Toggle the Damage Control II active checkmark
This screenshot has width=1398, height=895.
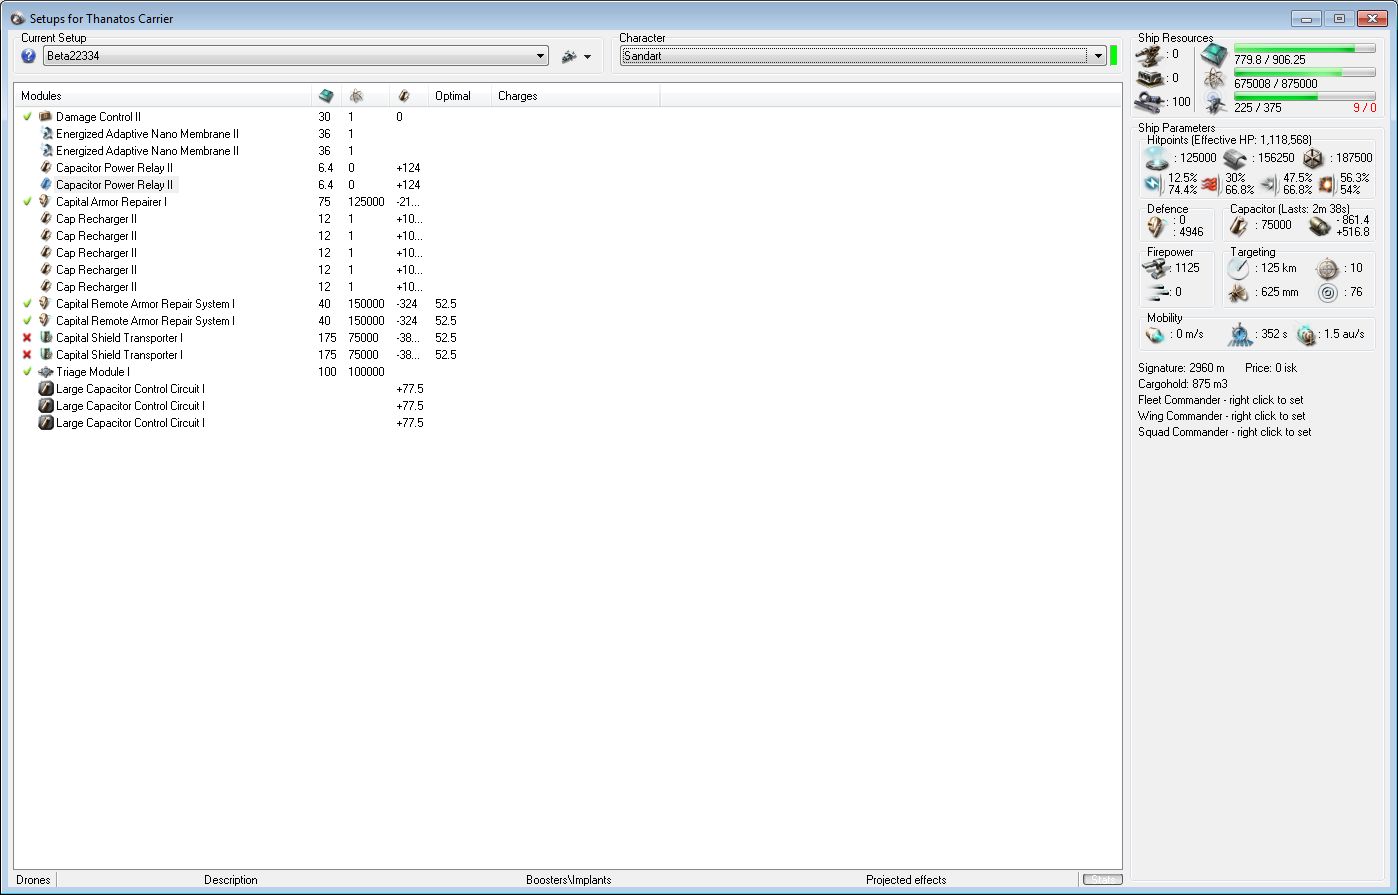[27, 117]
